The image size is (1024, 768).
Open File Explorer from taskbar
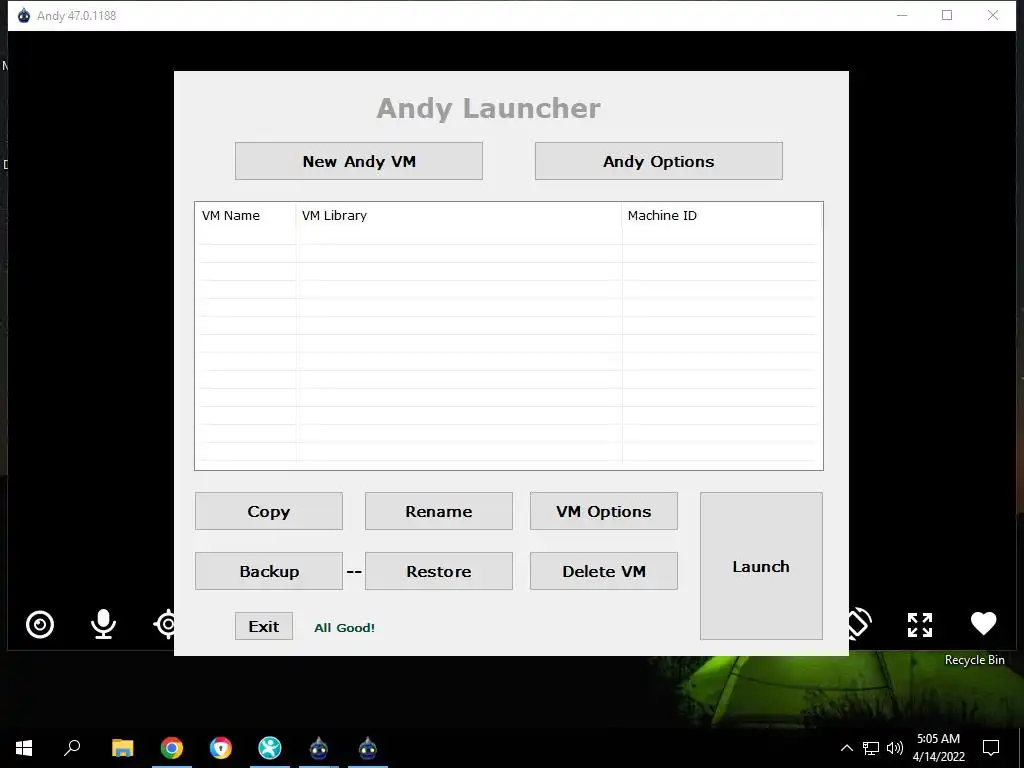(122, 748)
